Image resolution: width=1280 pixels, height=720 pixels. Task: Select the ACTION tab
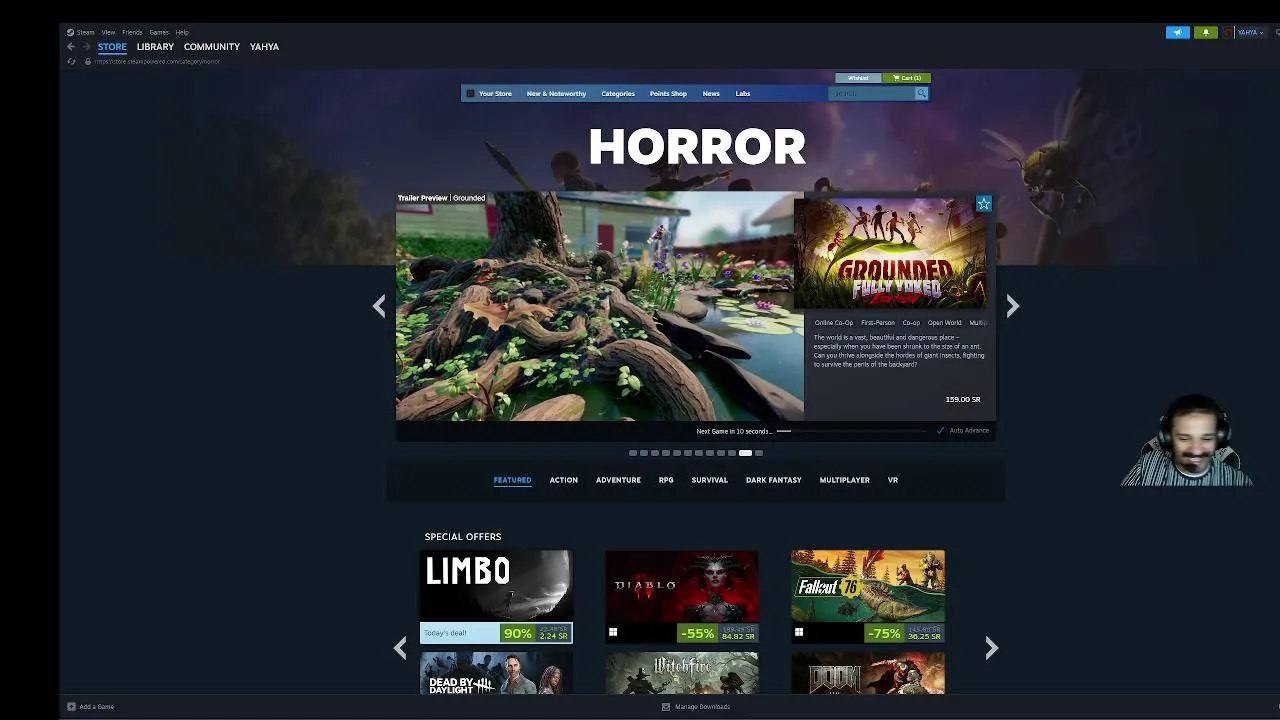(x=563, y=480)
